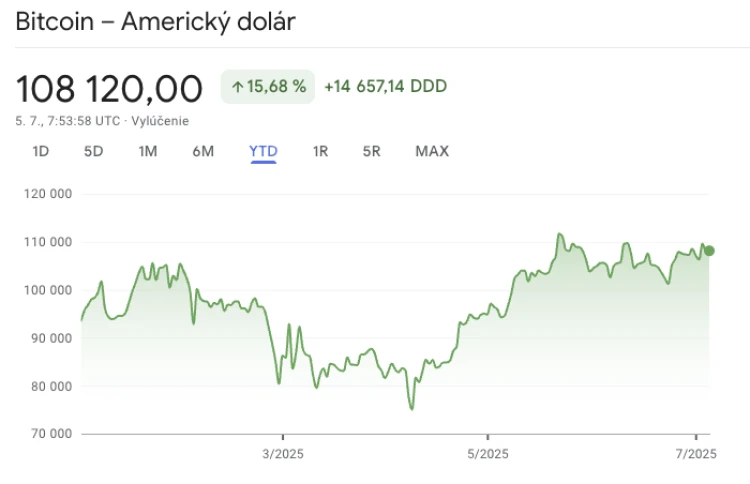Screen dimensions: 750x484
Task: Click the green up arrow icon
Action: (238, 87)
